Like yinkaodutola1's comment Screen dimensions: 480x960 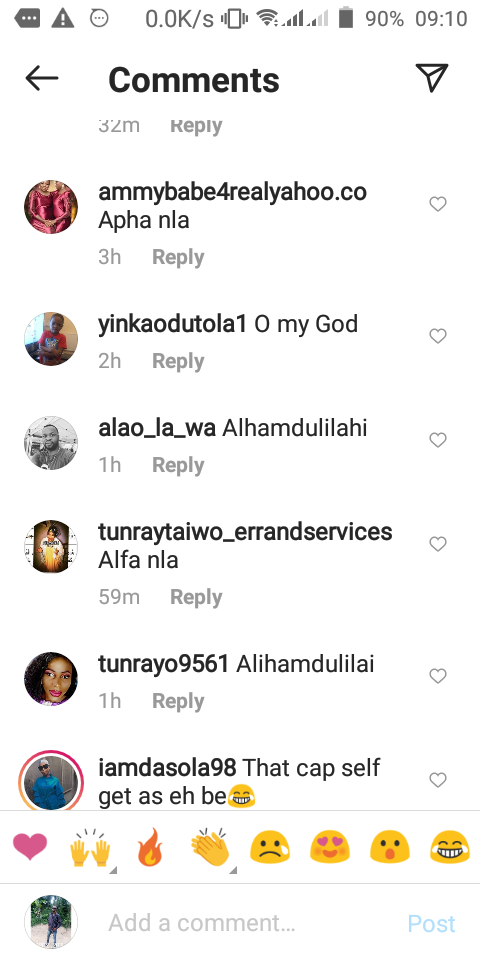pyautogui.click(x=438, y=336)
